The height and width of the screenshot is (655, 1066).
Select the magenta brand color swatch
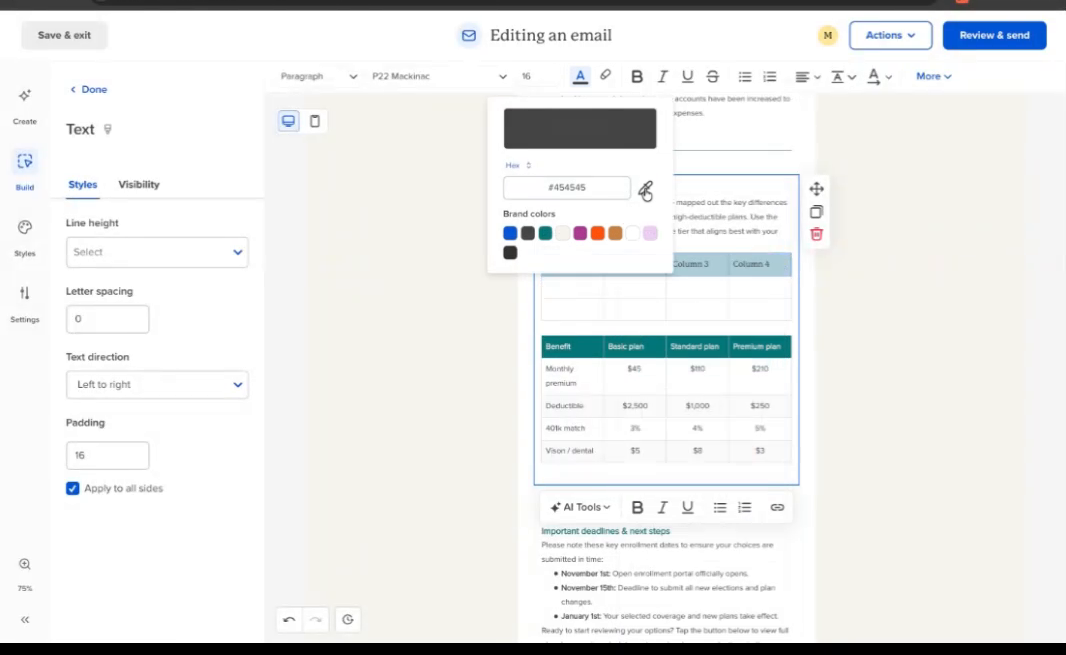580,233
